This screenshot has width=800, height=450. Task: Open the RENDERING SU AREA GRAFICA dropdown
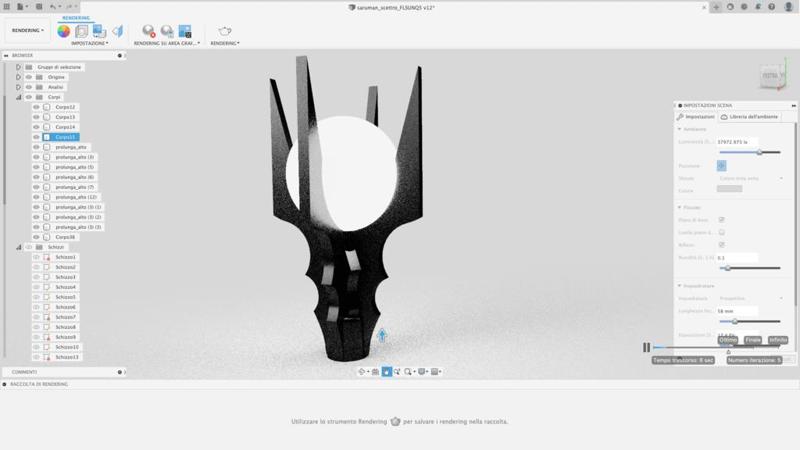pos(167,44)
